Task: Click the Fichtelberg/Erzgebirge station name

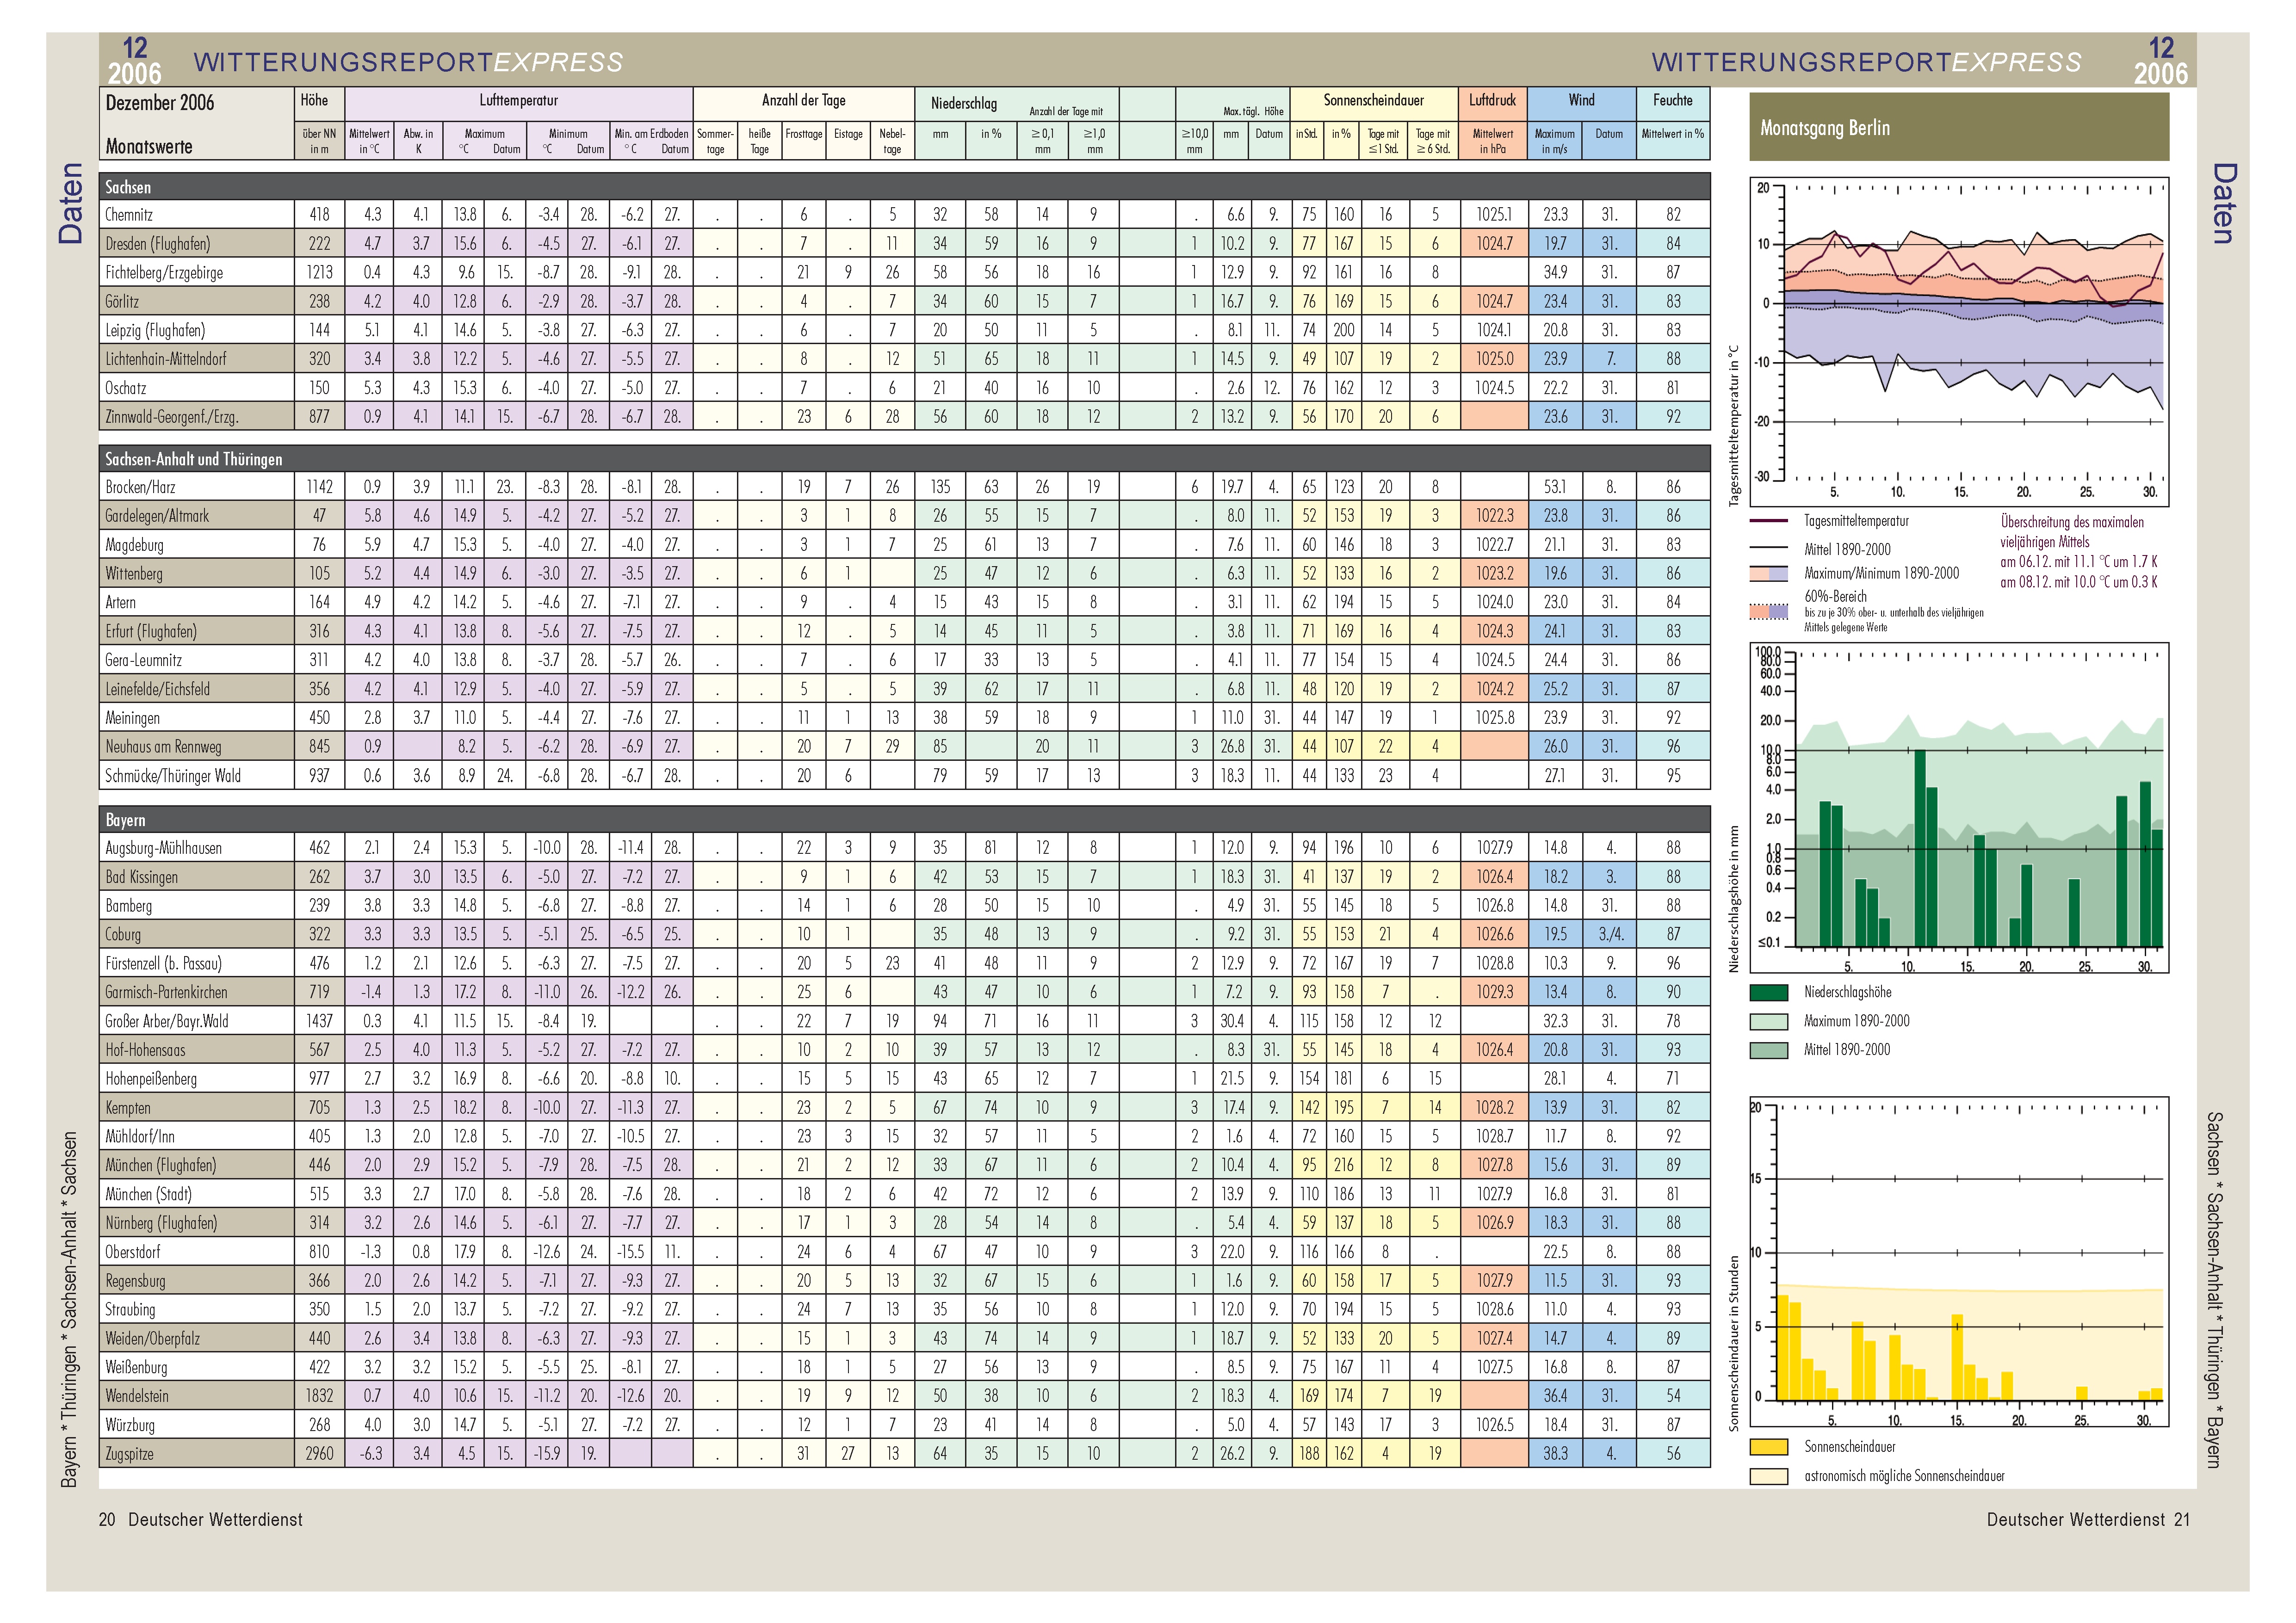Action: (x=164, y=273)
